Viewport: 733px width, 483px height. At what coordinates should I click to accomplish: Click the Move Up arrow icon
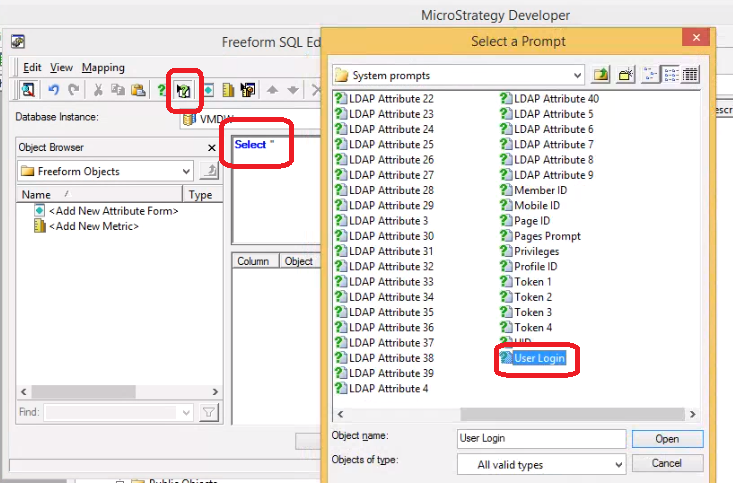[x=273, y=90]
